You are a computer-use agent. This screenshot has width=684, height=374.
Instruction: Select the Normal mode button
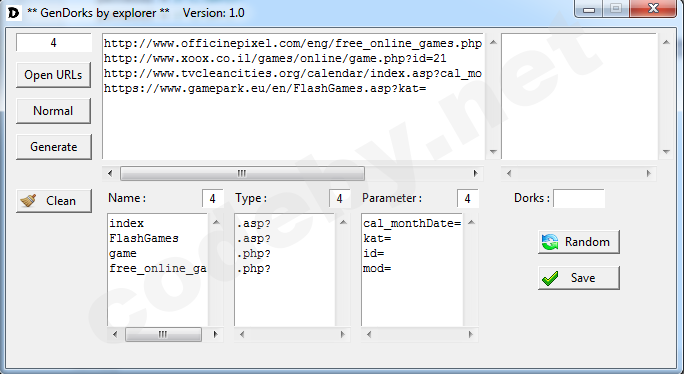53,111
